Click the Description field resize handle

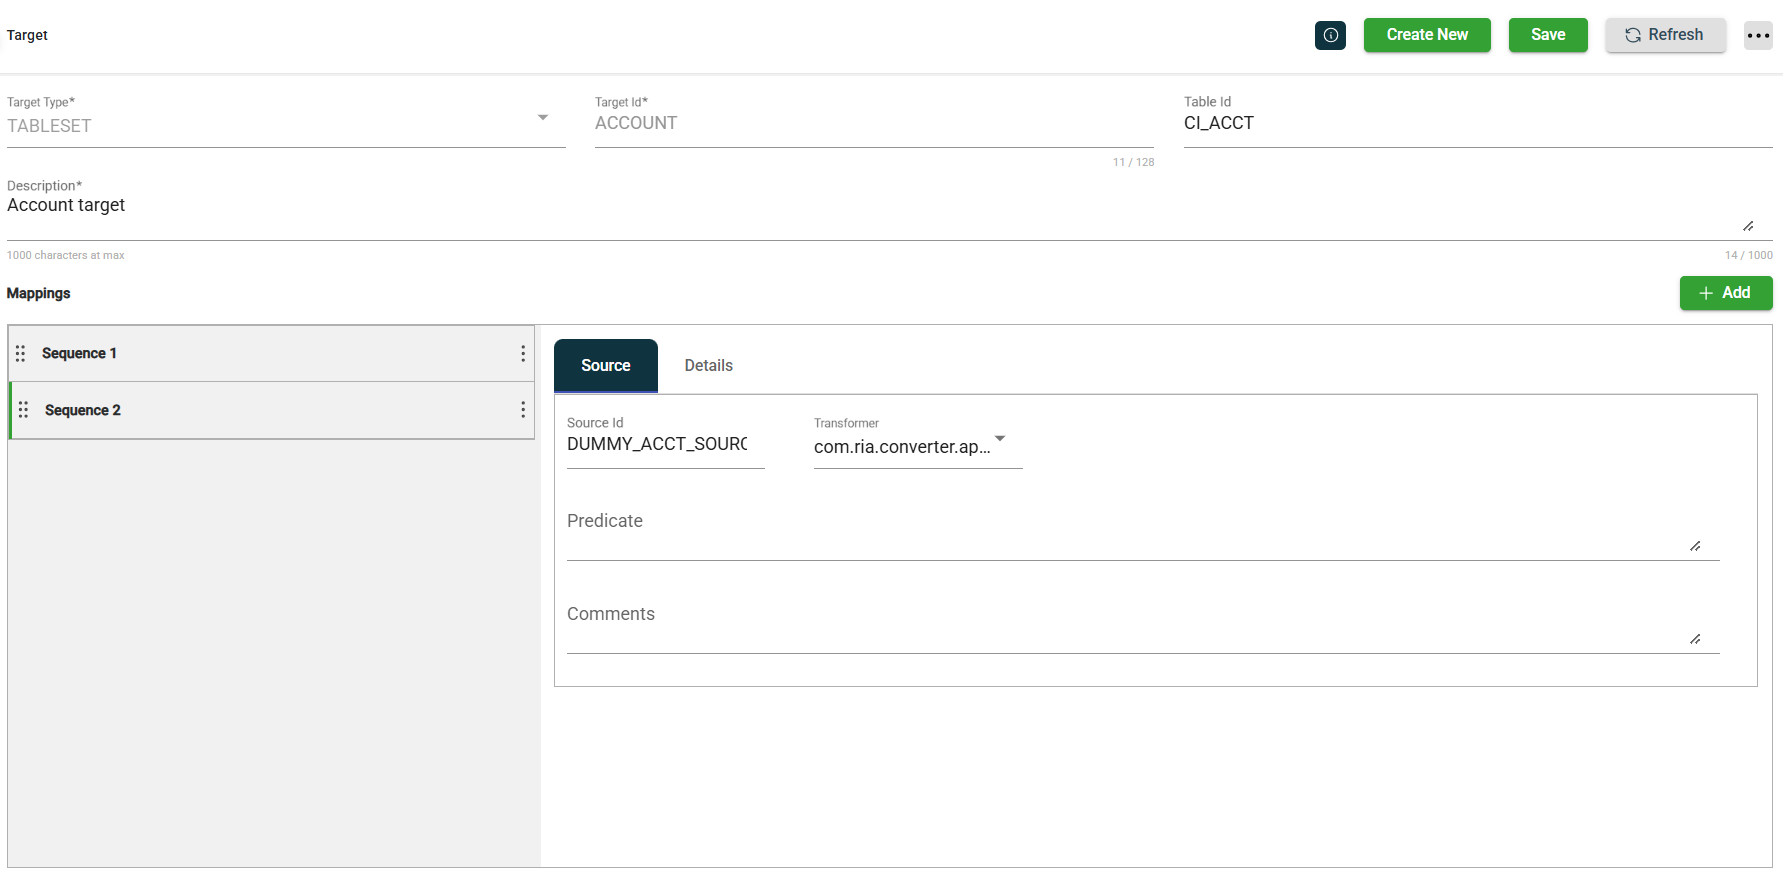(x=1747, y=226)
